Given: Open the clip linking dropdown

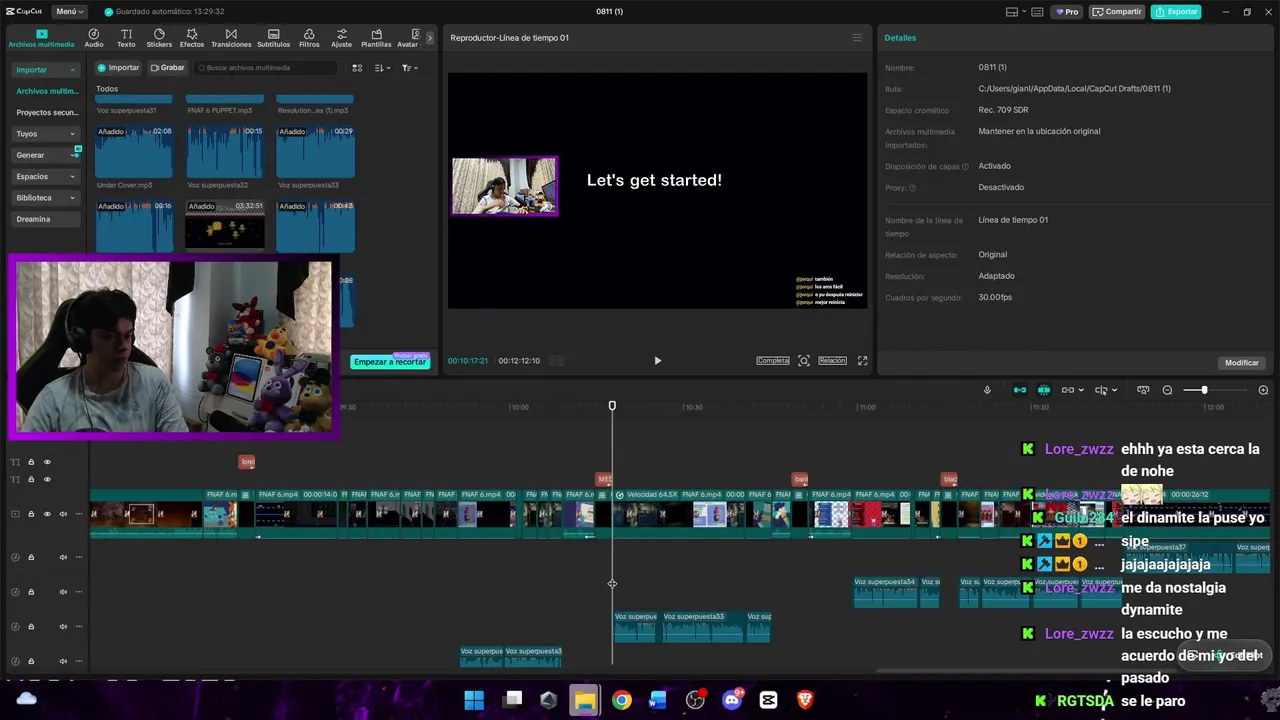Looking at the screenshot, I should [x=1073, y=390].
